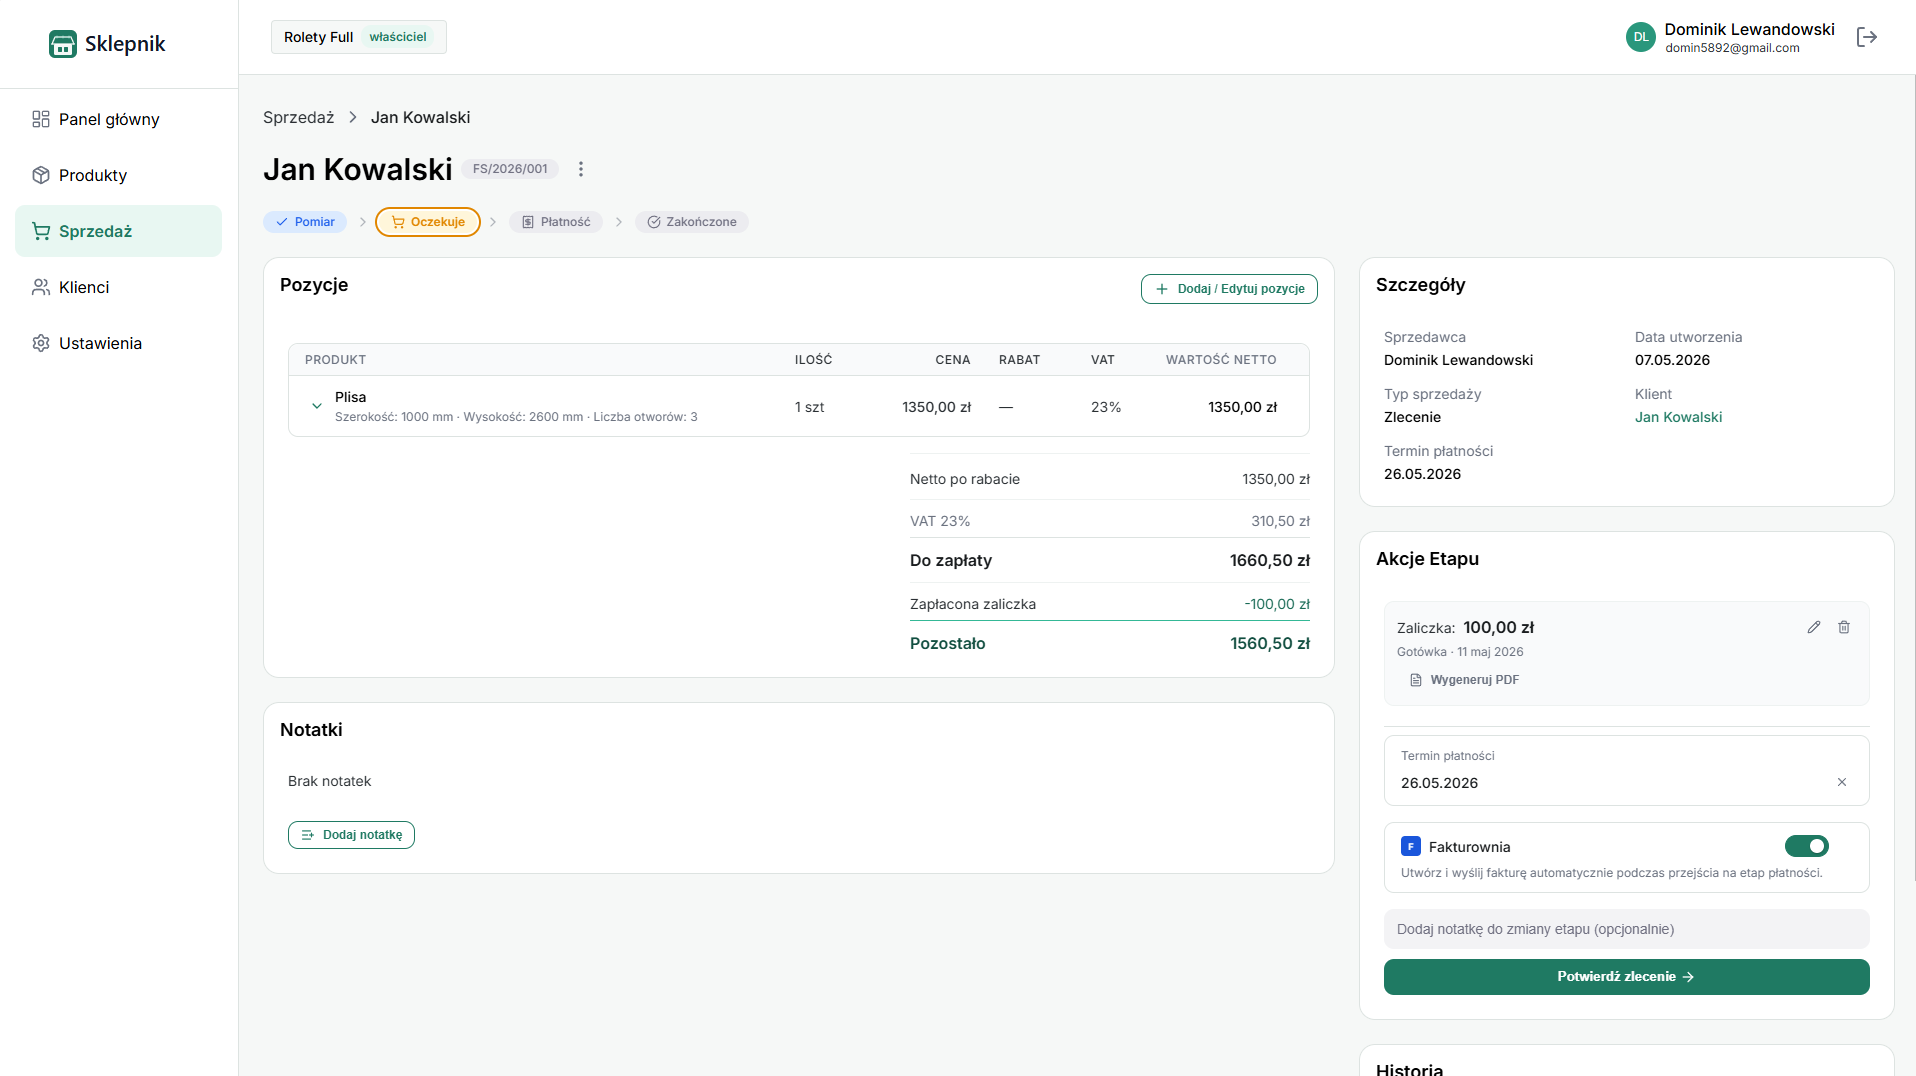Click the stage change note input field
1916x1076 pixels.
(x=1626, y=929)
